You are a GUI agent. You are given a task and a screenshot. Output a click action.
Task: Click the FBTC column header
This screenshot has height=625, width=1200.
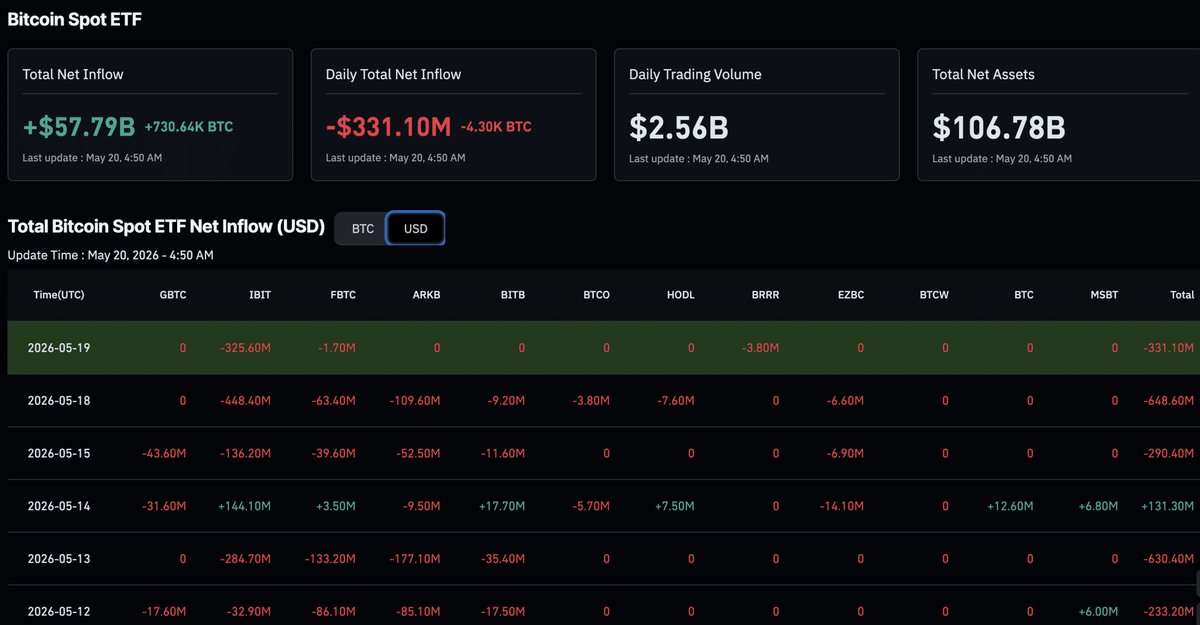tap(343, 295)
